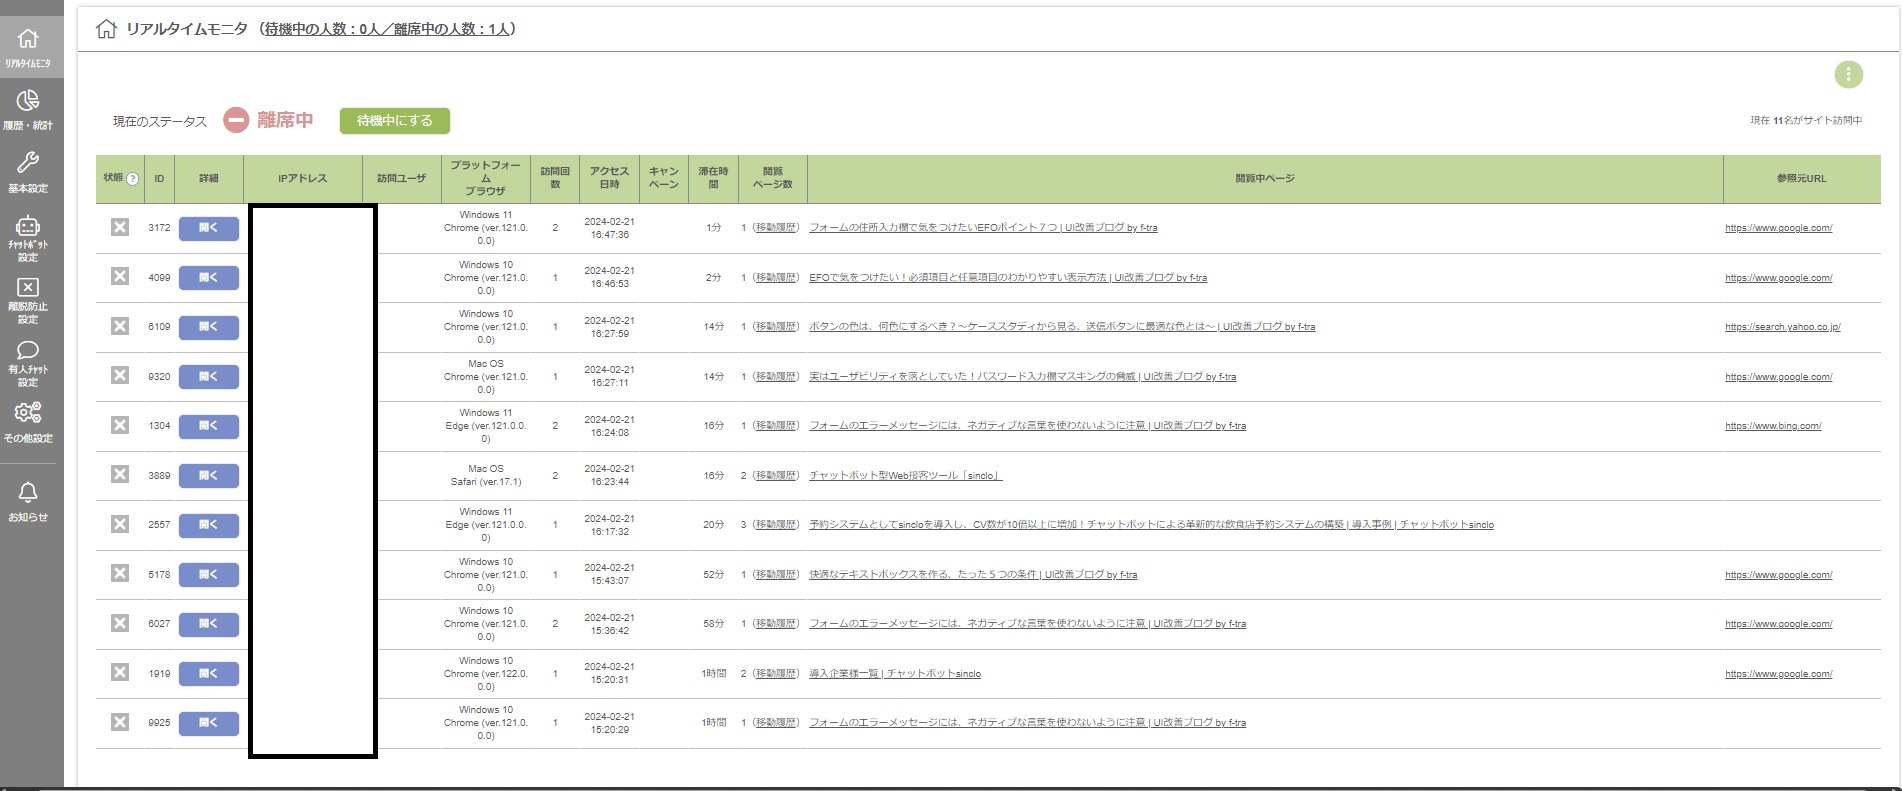Click the status X icon for ID 3172

tap(120, 227)
